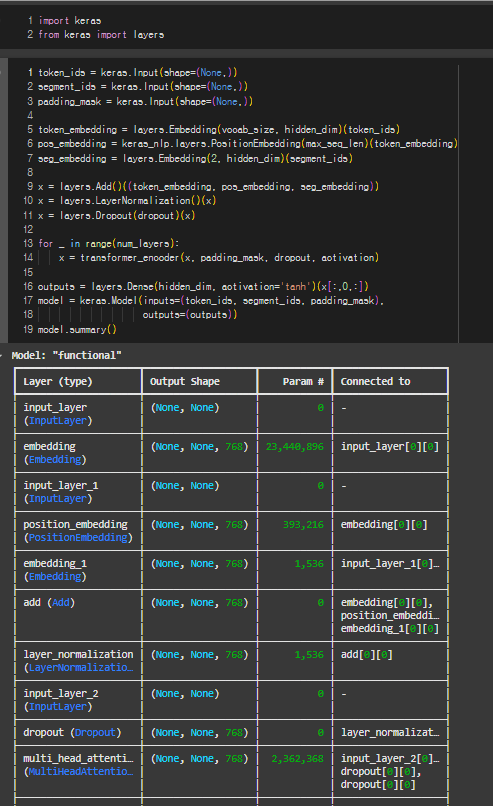The height and width of the screenshot is (806, 493).
Task: Select the input_layer (InputLayer) cell
Action: [x=79, y=414]
